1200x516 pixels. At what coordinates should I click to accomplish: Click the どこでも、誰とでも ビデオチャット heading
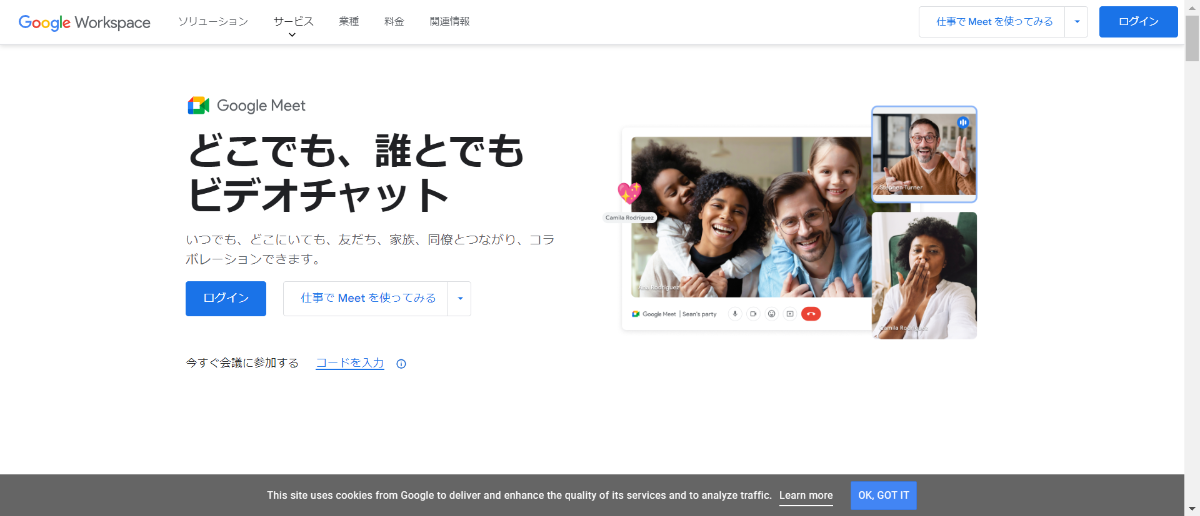[x=355, y=172]
